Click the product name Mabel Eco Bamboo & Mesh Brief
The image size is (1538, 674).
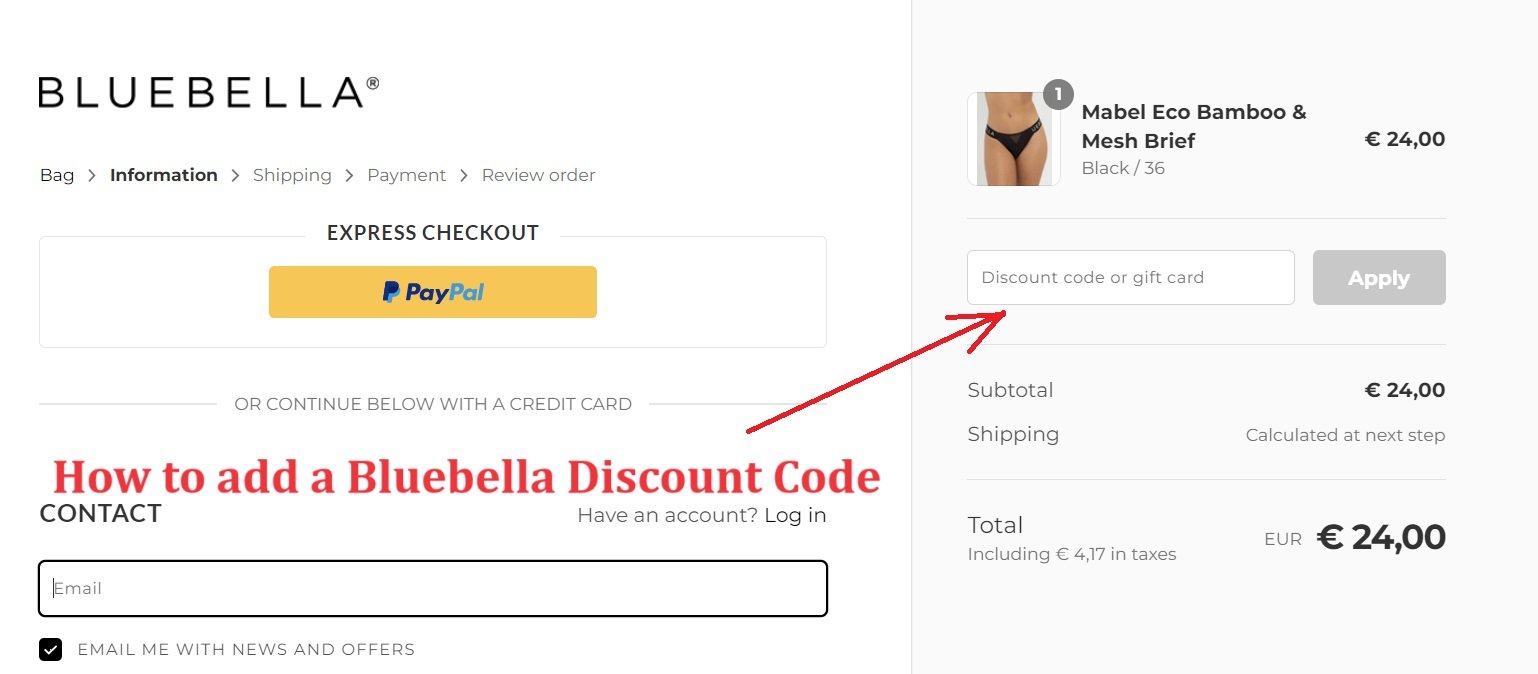[1193, 126]
